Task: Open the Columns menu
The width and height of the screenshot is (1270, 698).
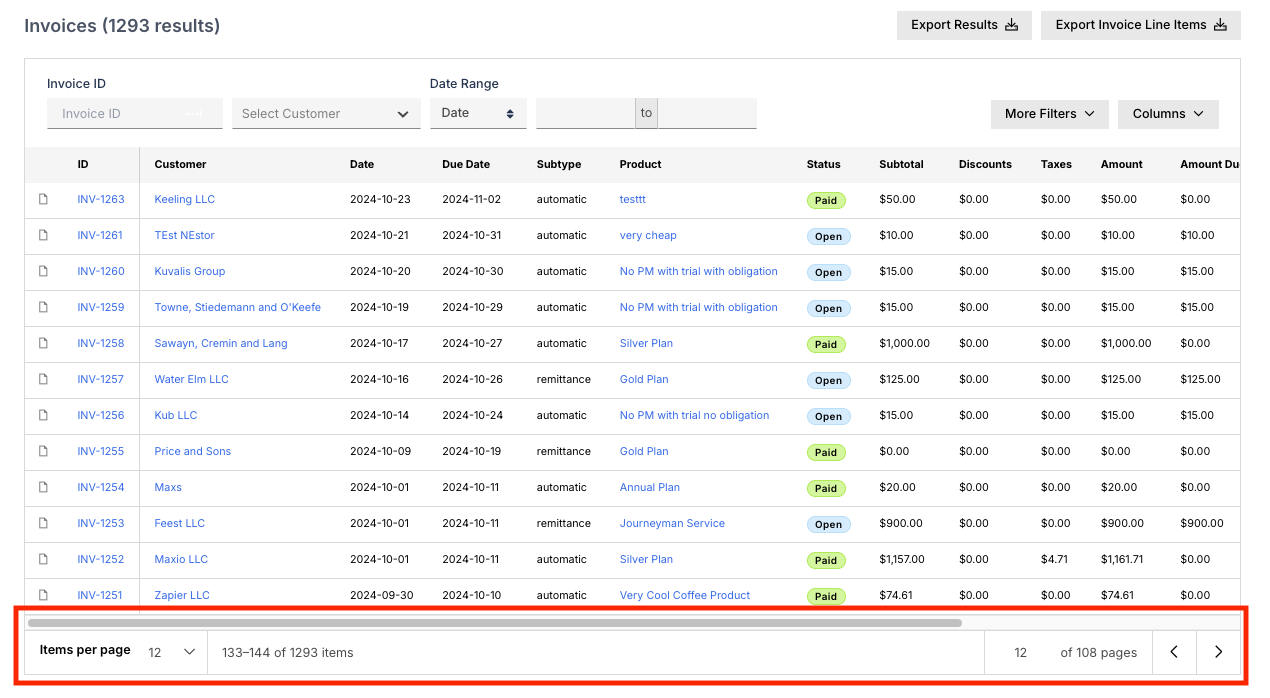Action: tap(1168, 114)
